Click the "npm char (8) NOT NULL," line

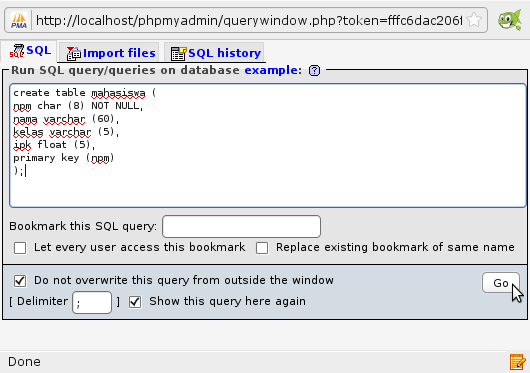pos(78,106)
